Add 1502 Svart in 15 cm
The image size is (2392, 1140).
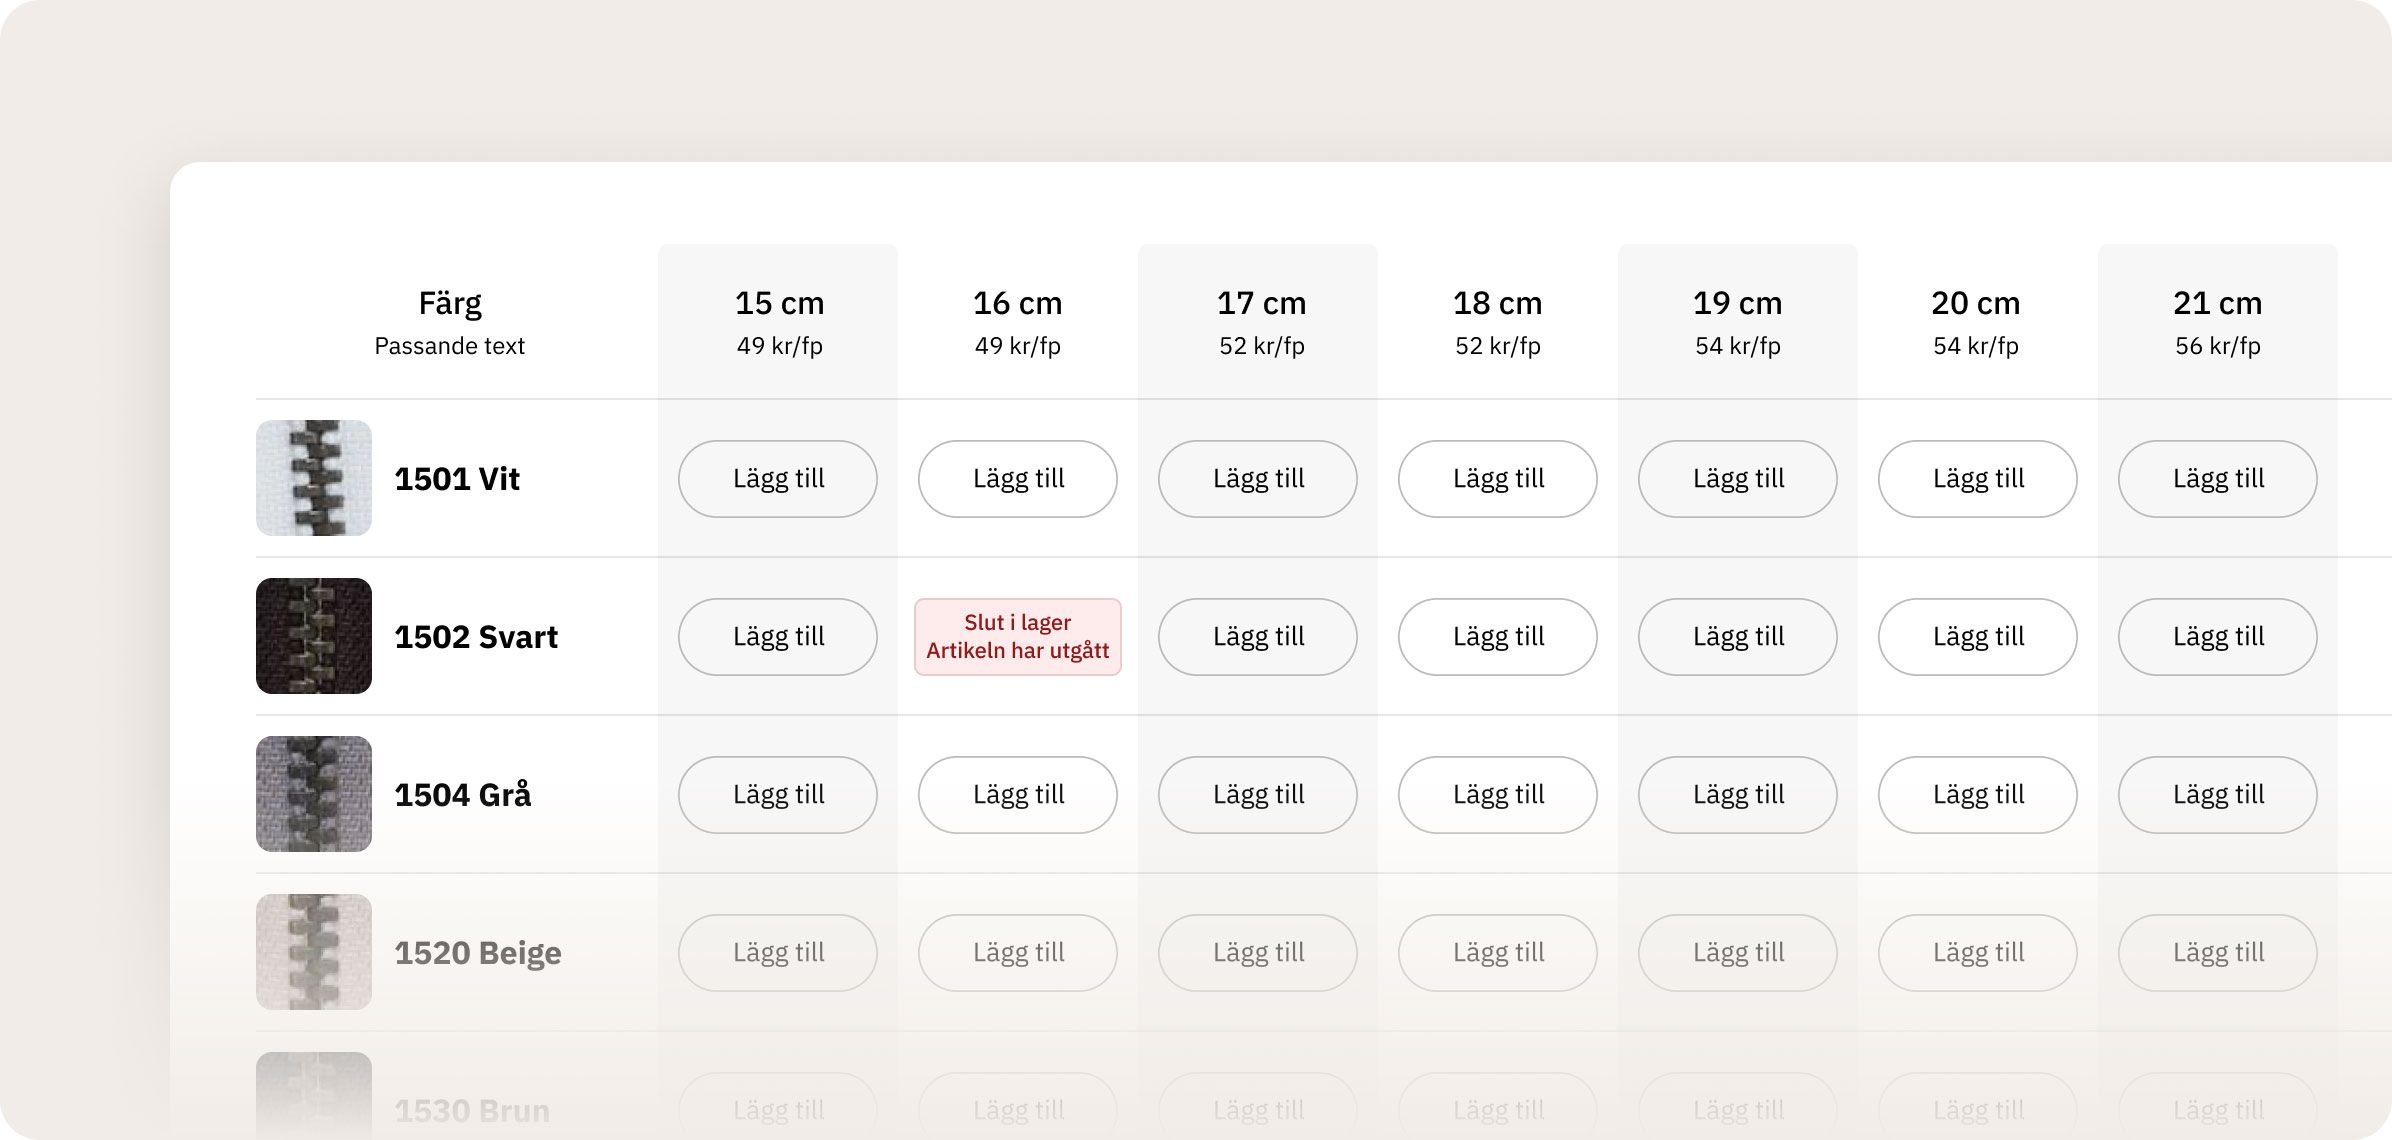(778, 637)
